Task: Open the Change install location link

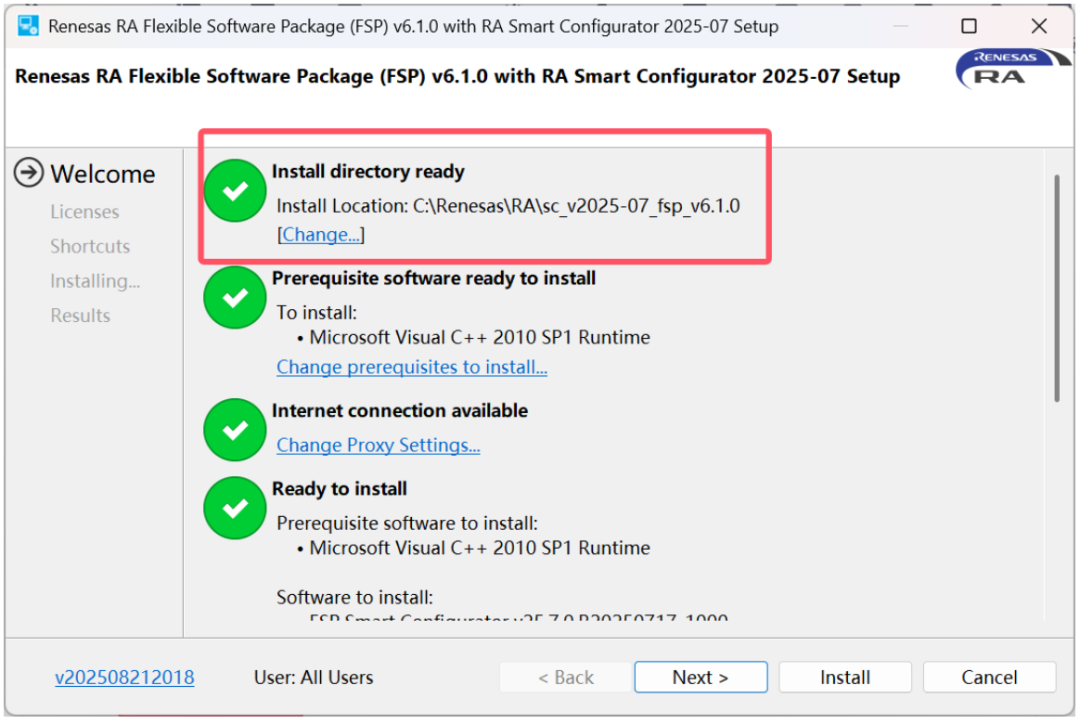Action: (321, 235)
